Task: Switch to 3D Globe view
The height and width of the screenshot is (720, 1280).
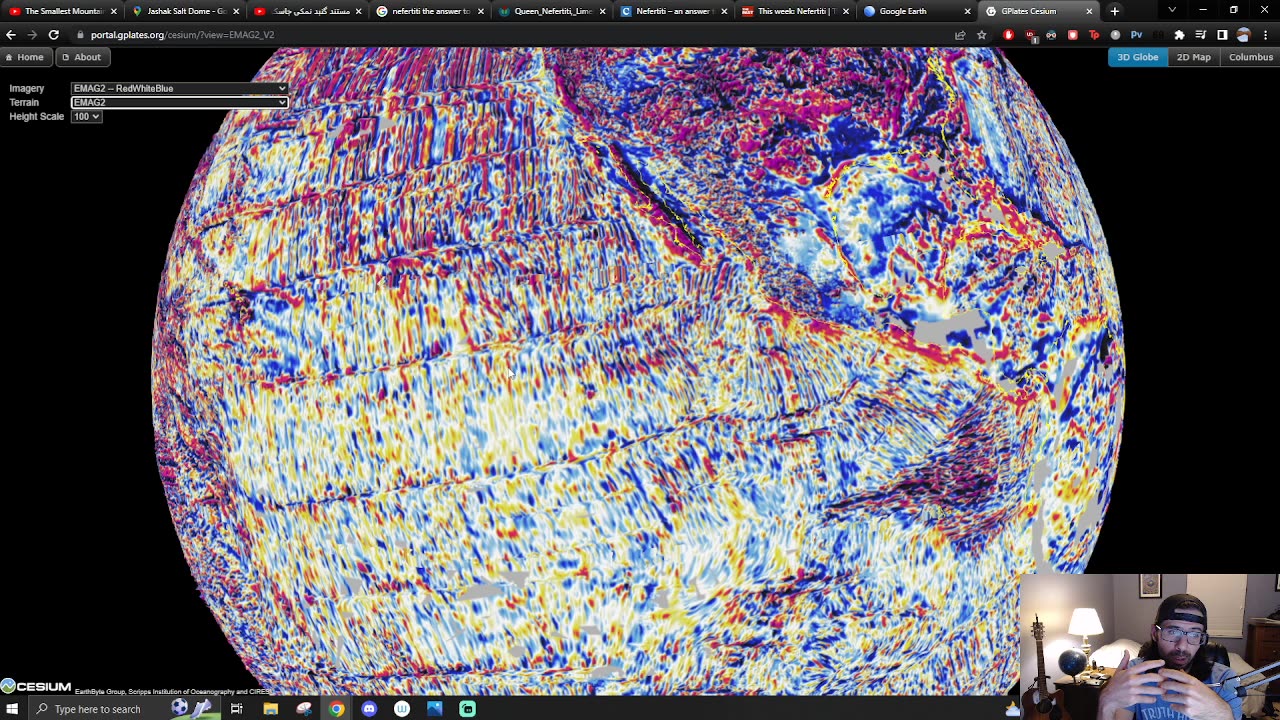Action: [x=1137, y=57]
